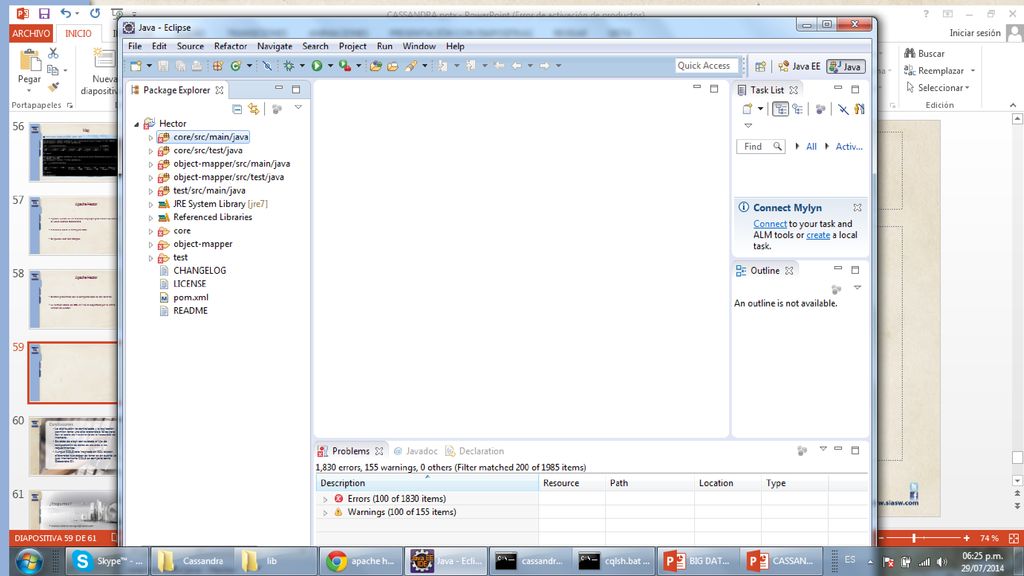Click the New Task icon in Task List
Image resolution: width=1024 pixels, height=576 pixels.
coord(748,109)
